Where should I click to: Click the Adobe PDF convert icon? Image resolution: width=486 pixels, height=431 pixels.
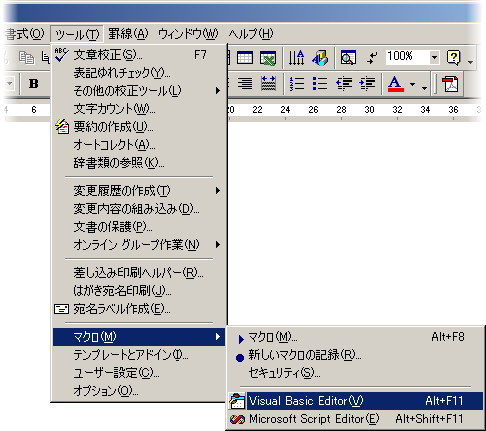(450, 84)
